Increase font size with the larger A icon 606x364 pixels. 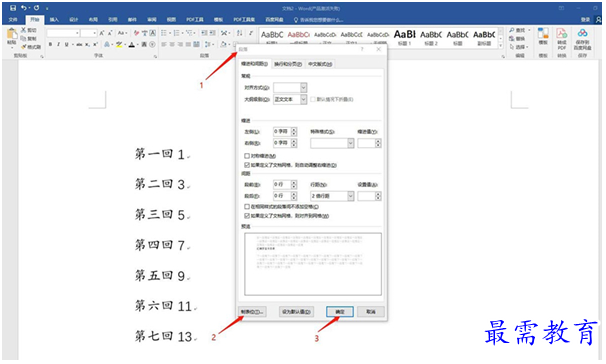click(x=102, y=33)
